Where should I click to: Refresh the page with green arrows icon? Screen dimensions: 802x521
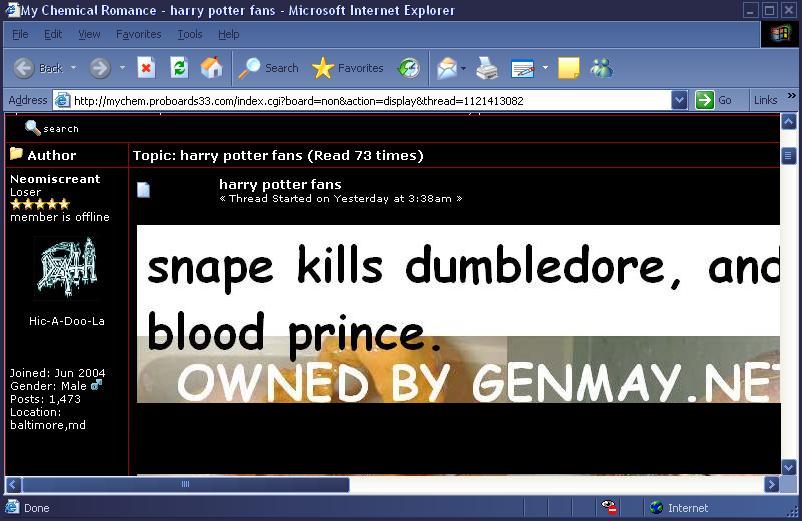click(x=179, y=68)
